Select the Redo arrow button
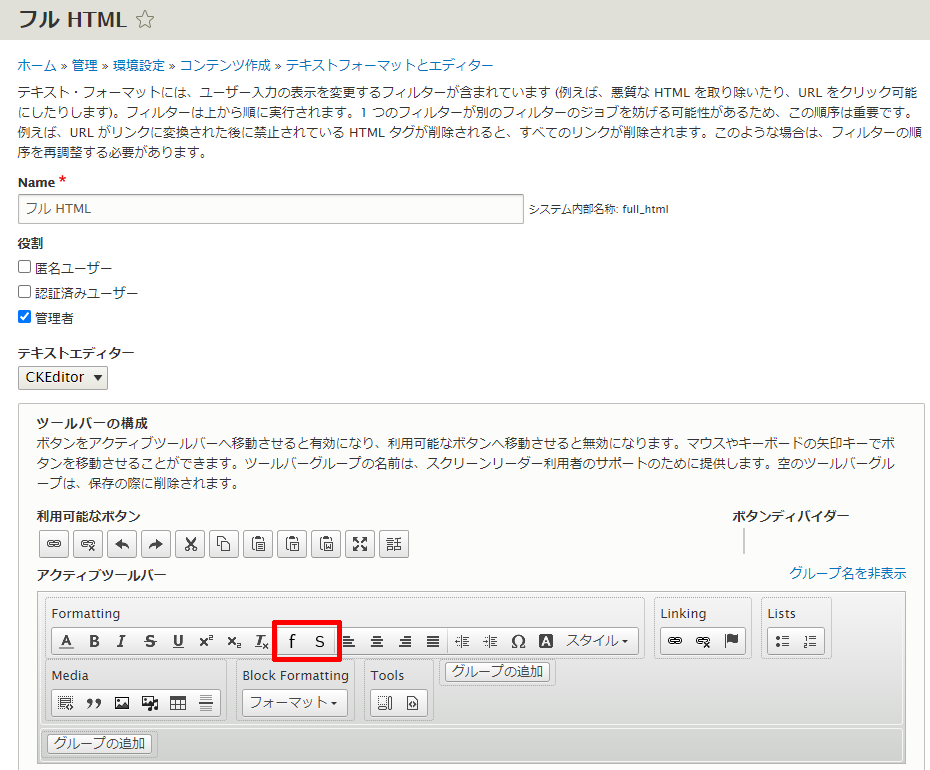 [156, 544]
